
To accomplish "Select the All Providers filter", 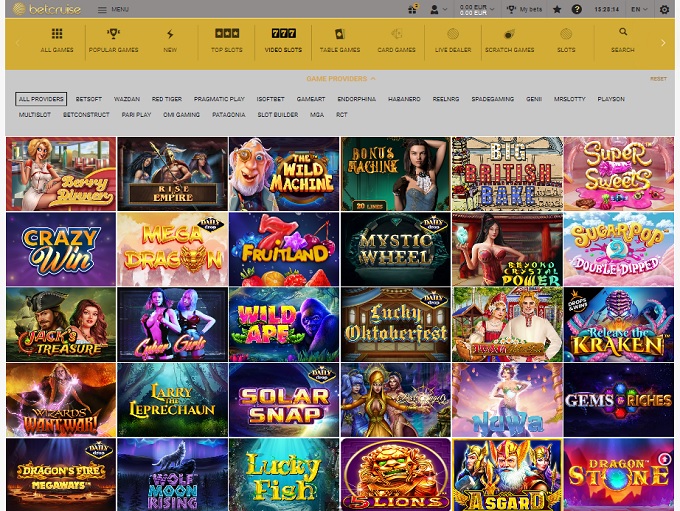I will (41, 99).
